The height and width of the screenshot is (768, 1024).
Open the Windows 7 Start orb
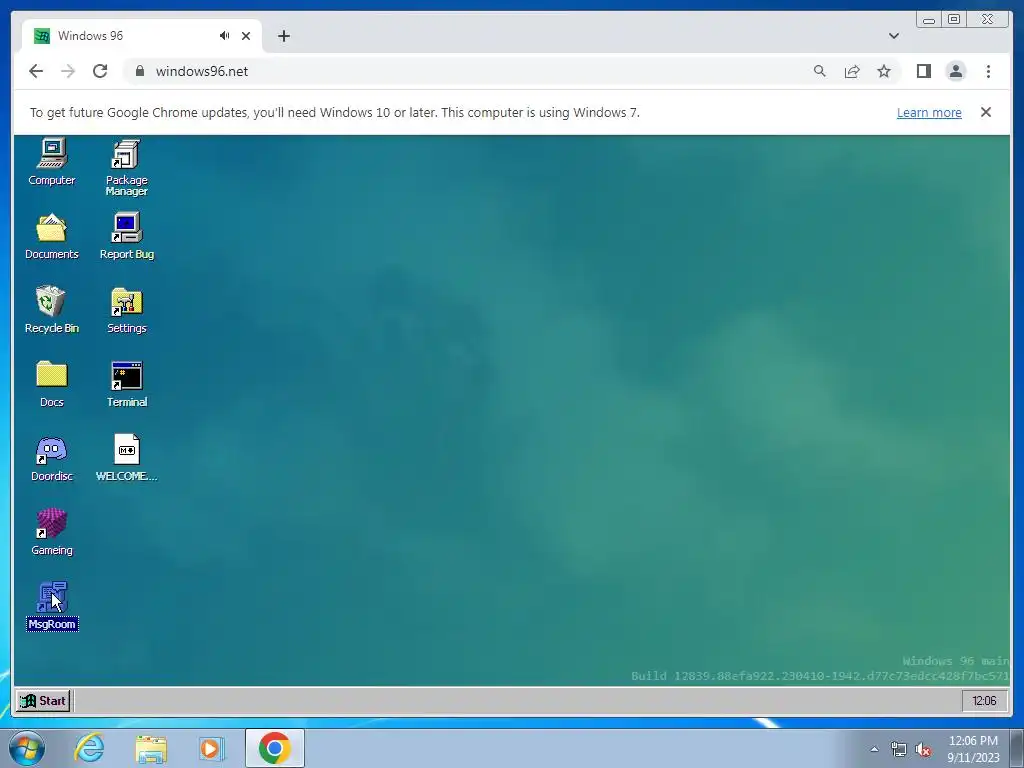click(x=26, y=748)
